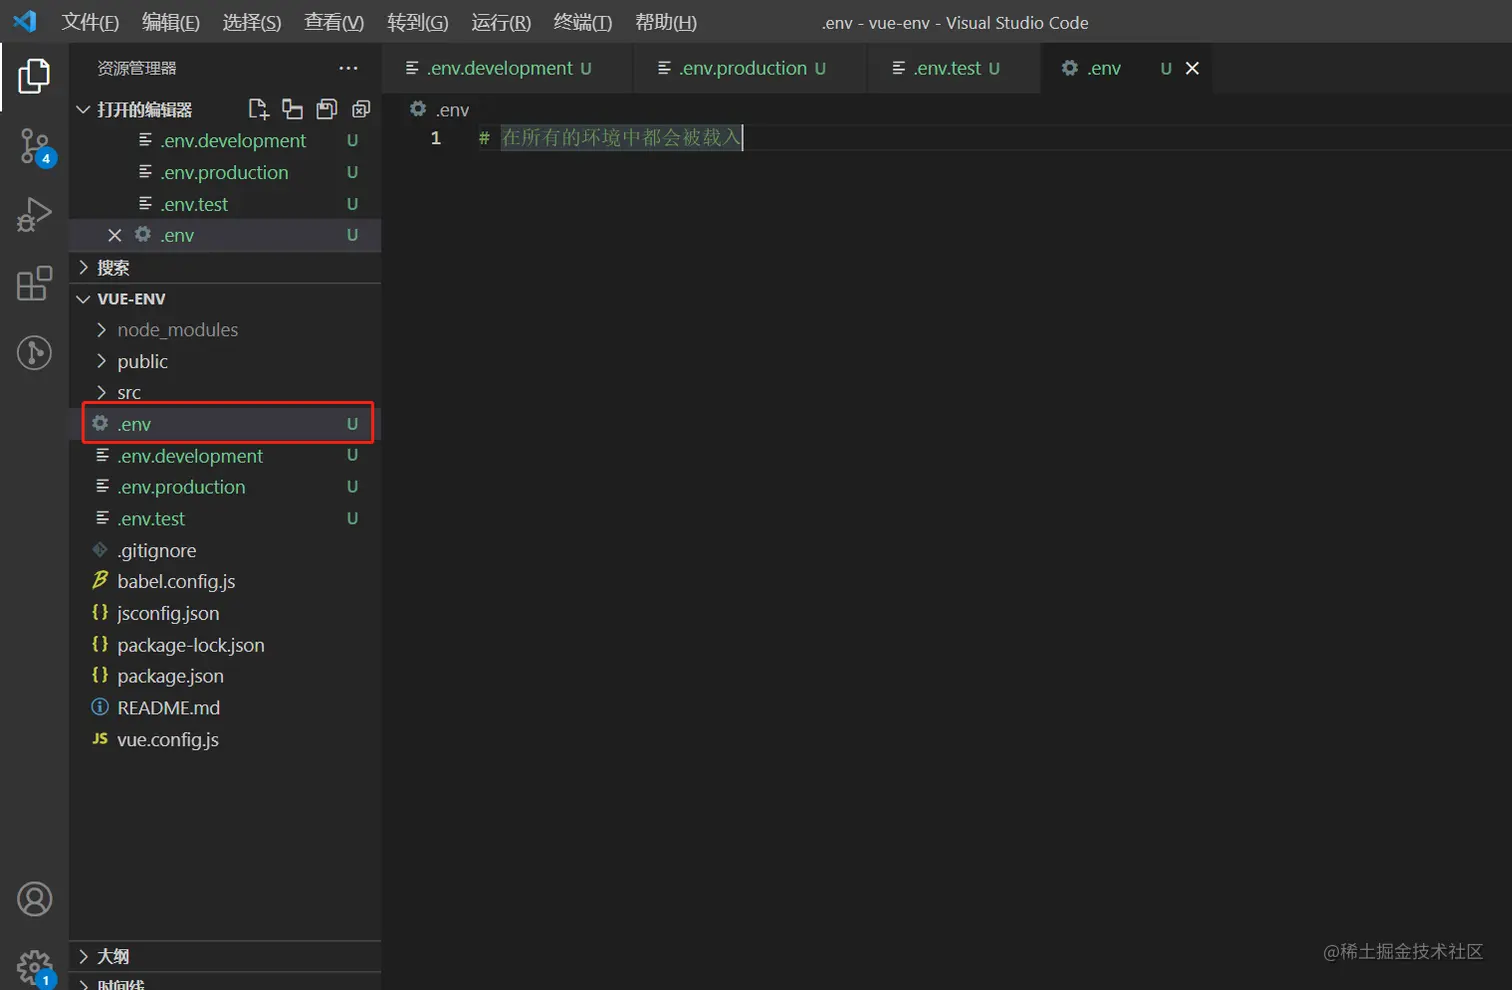1512x990 pixels.
Task: Collapse the VUE-ENV folder section
Action: coord(83,299)
